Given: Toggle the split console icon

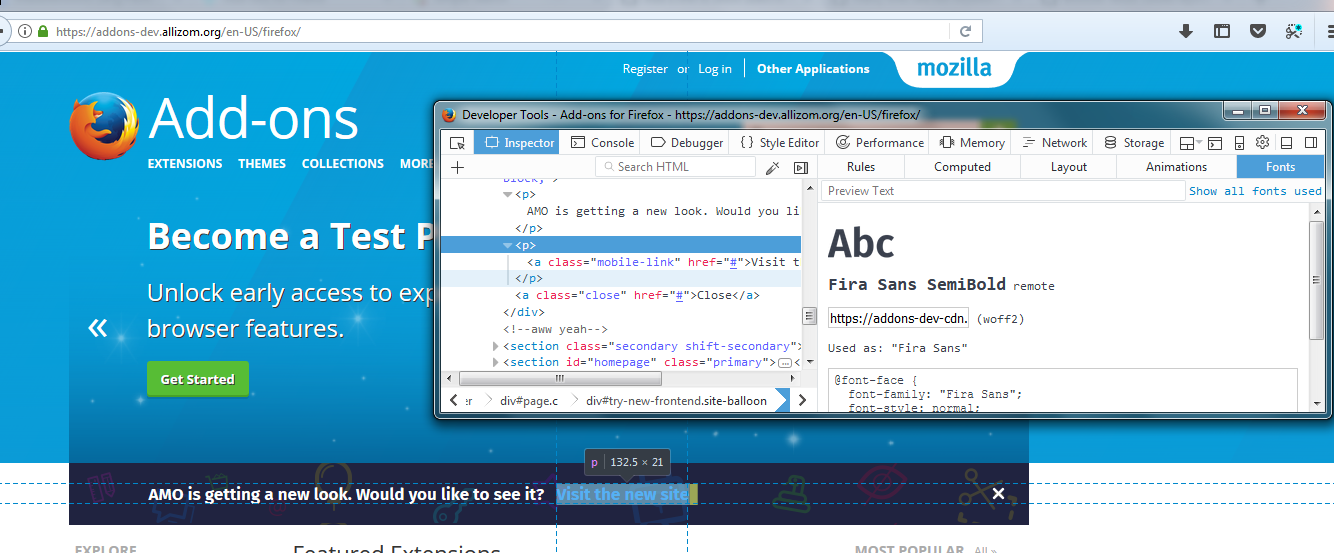Looking at the screenshot, I should [x=1216, y=143].
